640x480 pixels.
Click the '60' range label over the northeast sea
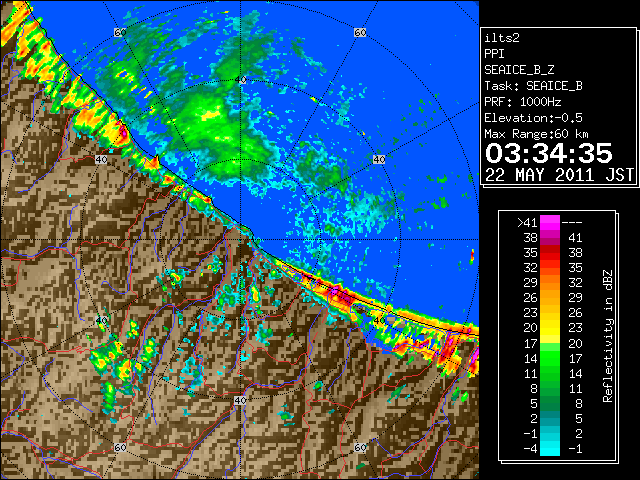coord(360,33)
